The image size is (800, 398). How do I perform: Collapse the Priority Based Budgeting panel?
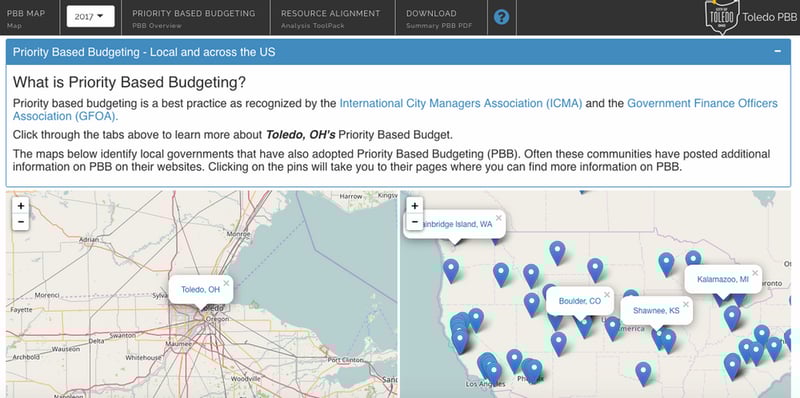[x=778, y=52]
